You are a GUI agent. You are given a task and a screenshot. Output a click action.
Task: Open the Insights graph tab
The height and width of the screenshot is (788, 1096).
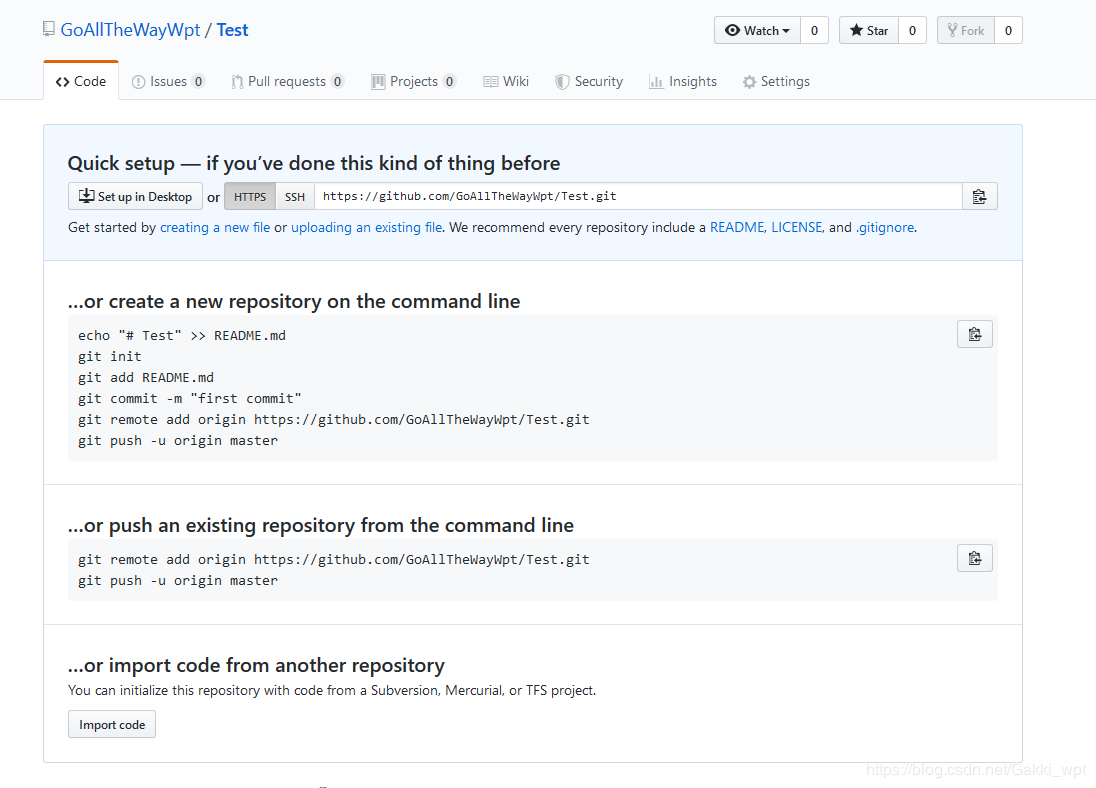(x=683, y=82)
